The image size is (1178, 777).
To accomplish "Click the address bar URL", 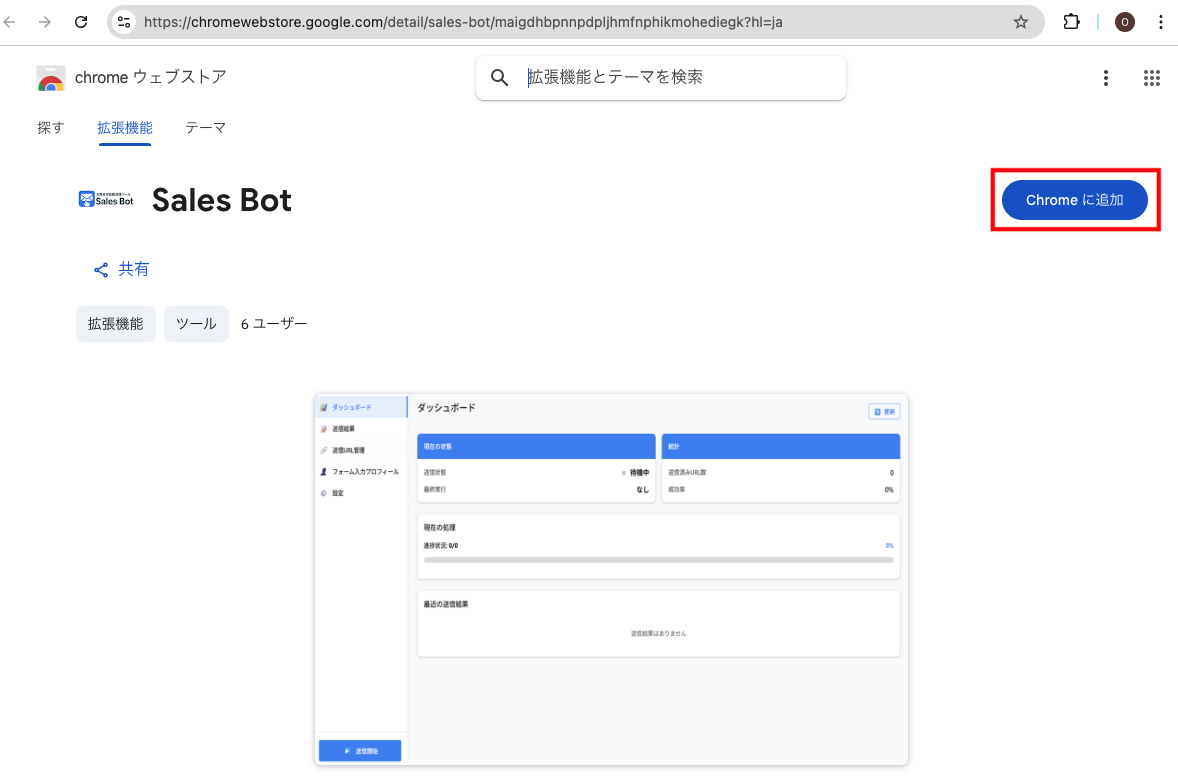I will tap(463, 22).
